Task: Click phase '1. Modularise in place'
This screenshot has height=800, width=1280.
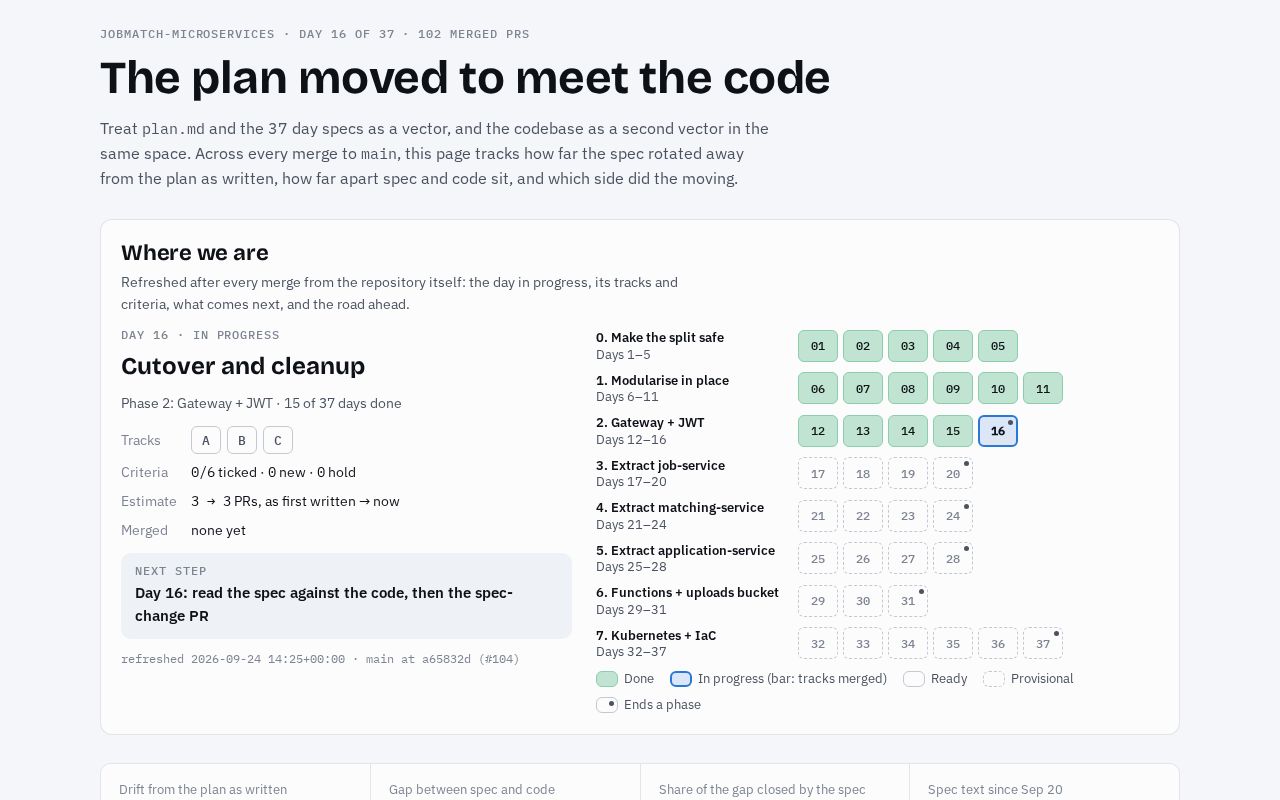Action: point(663,380)
